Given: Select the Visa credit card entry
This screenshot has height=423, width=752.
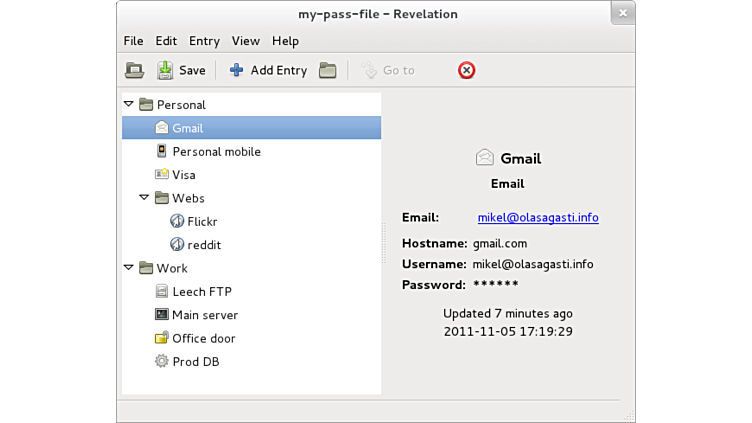Looking at the screenshot, I should click(183, 175).
